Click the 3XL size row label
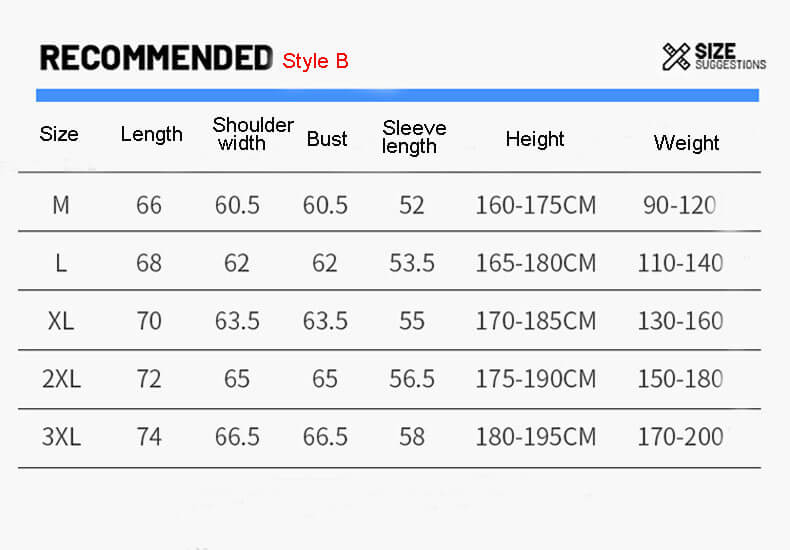Image resolution: width=790 pixels, height=550 pixels. [x=61, y=437]
